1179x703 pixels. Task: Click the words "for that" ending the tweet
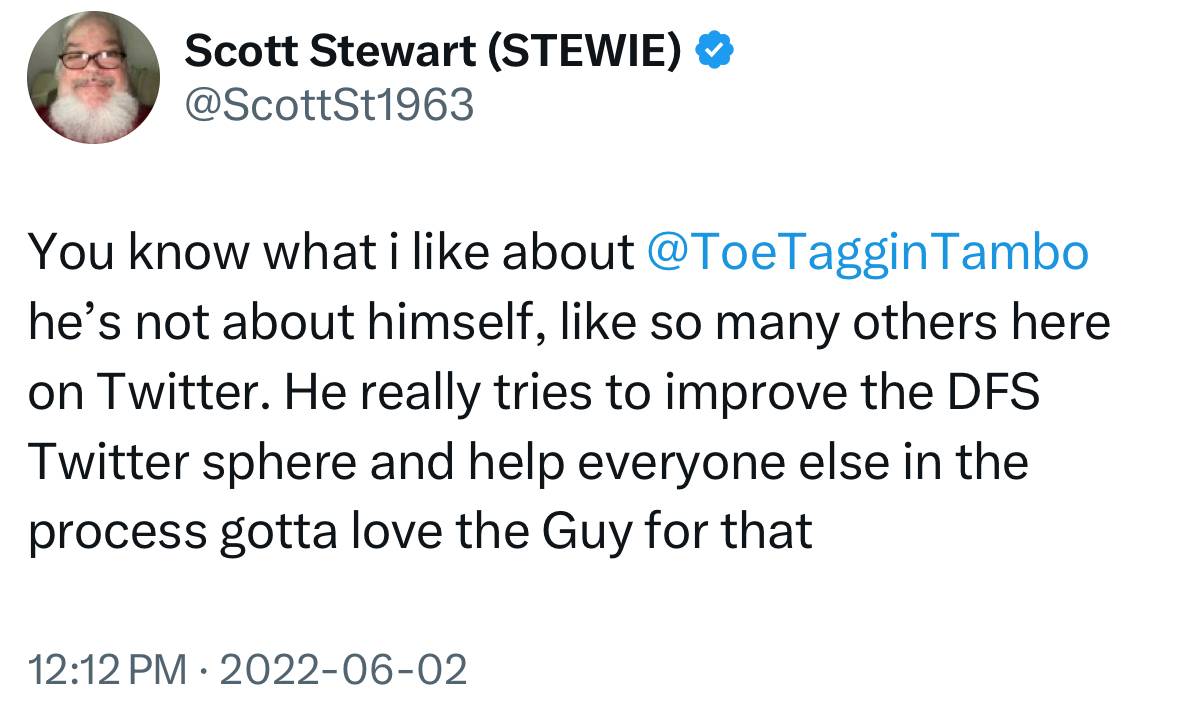coord(729,533)
